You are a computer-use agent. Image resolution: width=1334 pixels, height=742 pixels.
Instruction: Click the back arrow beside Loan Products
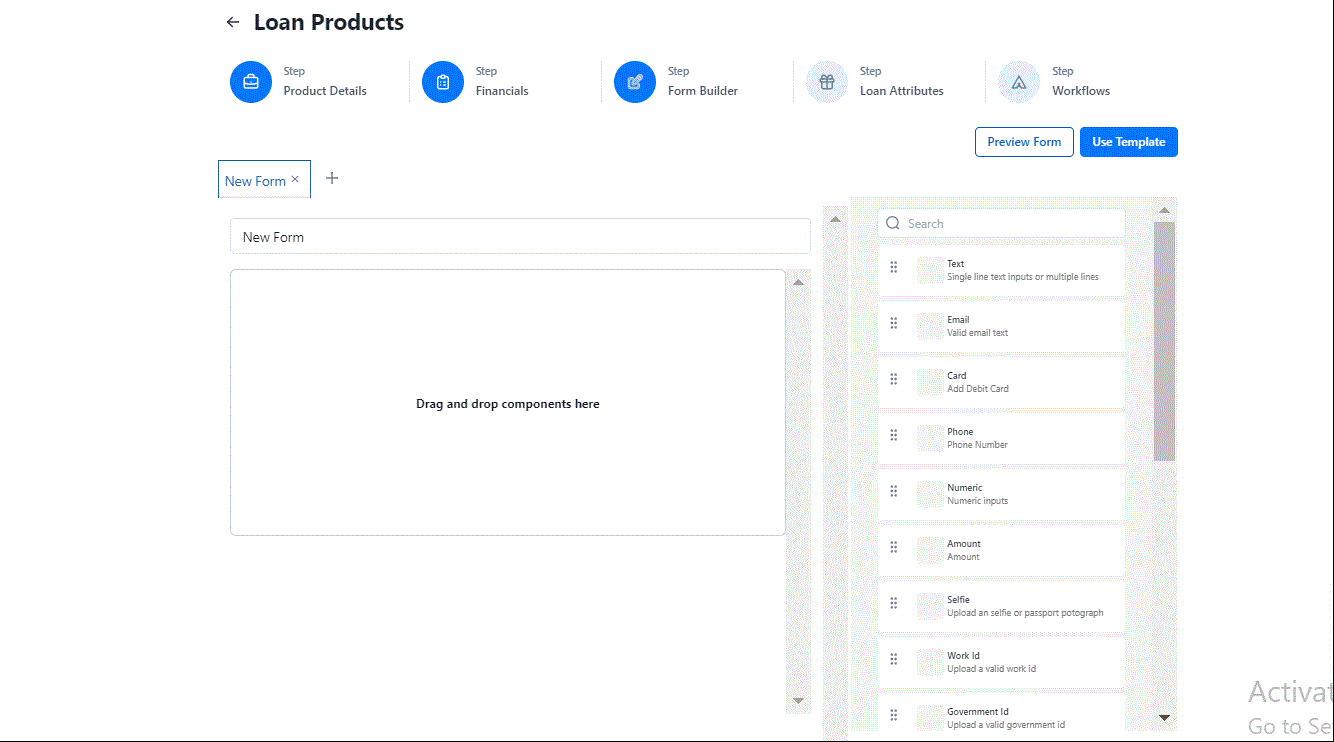coord(233,22)
